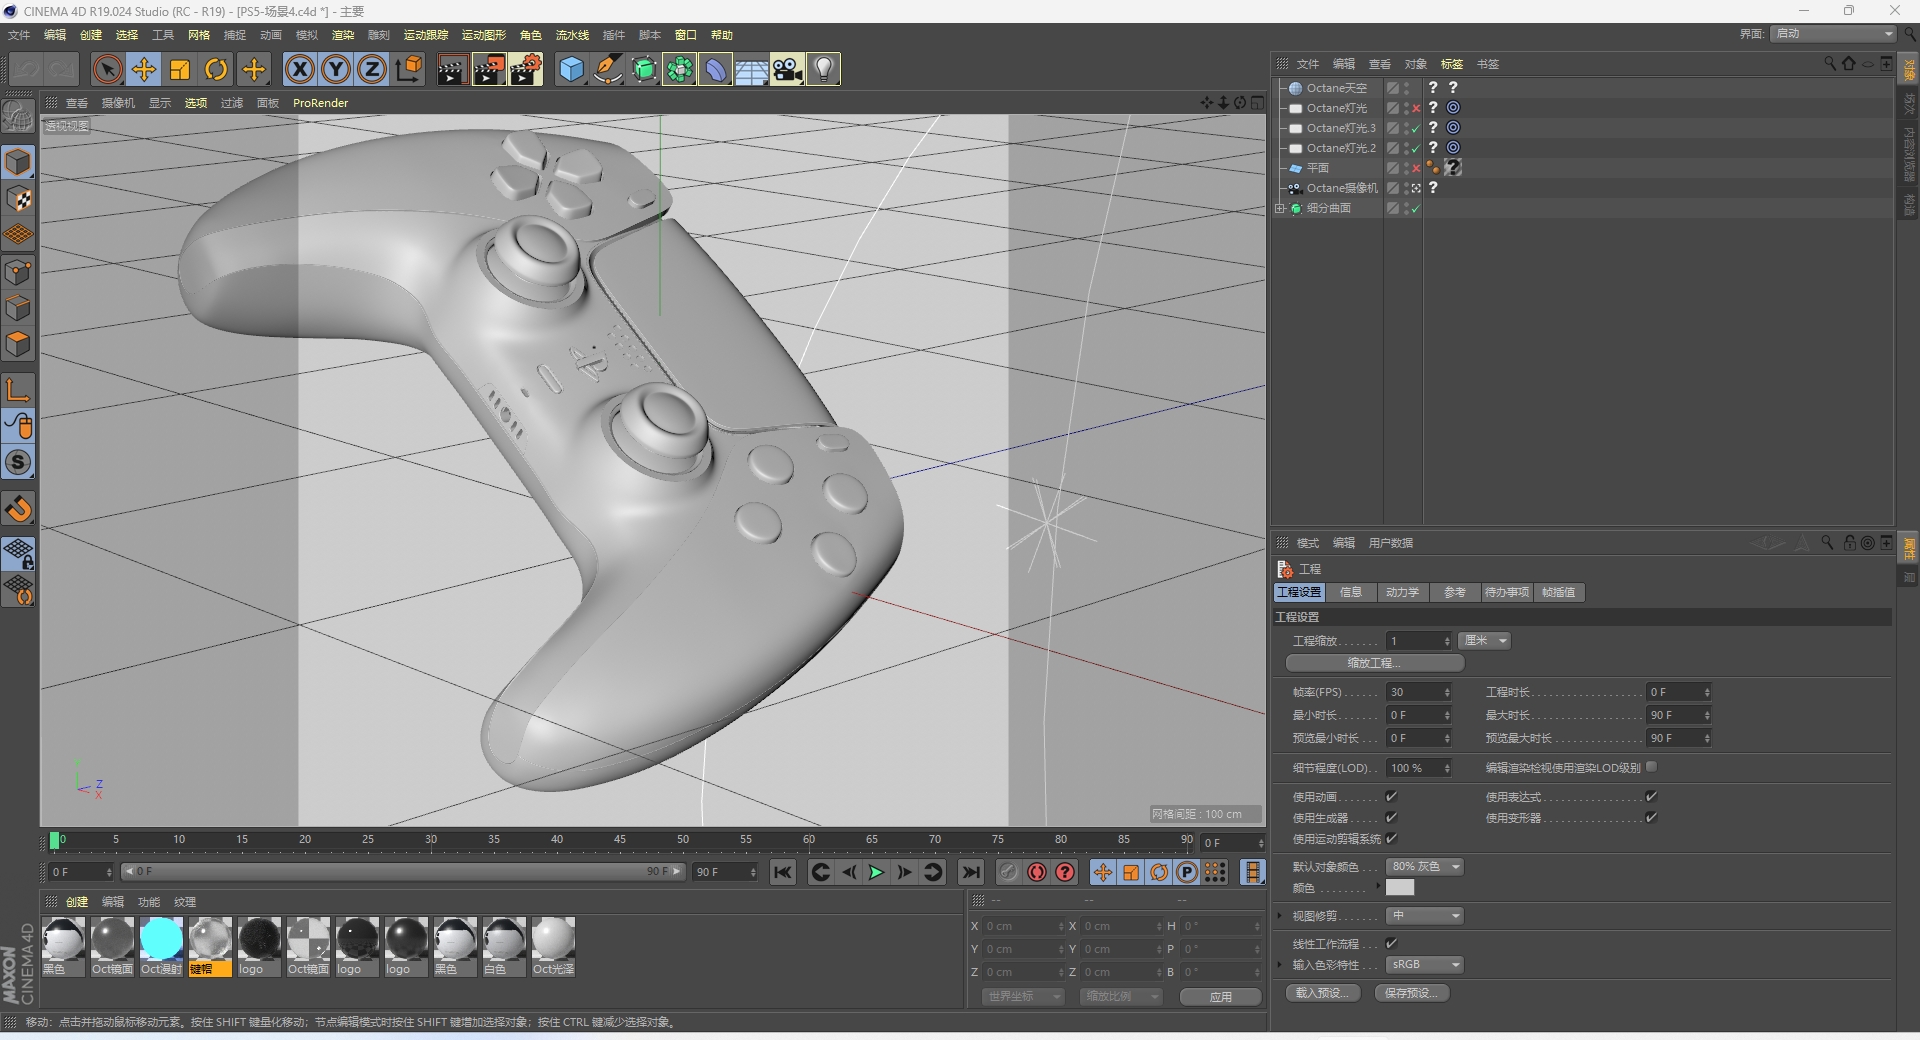Click the Camera object icon in toolbar
Screen dimensions: 1920x1040
[787, 69]
